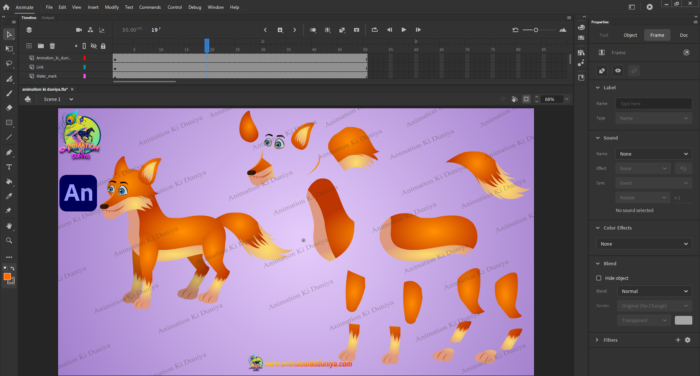Play the animation timeline
The height and width of the screenshot is (376, 700).
pos(404,30)
